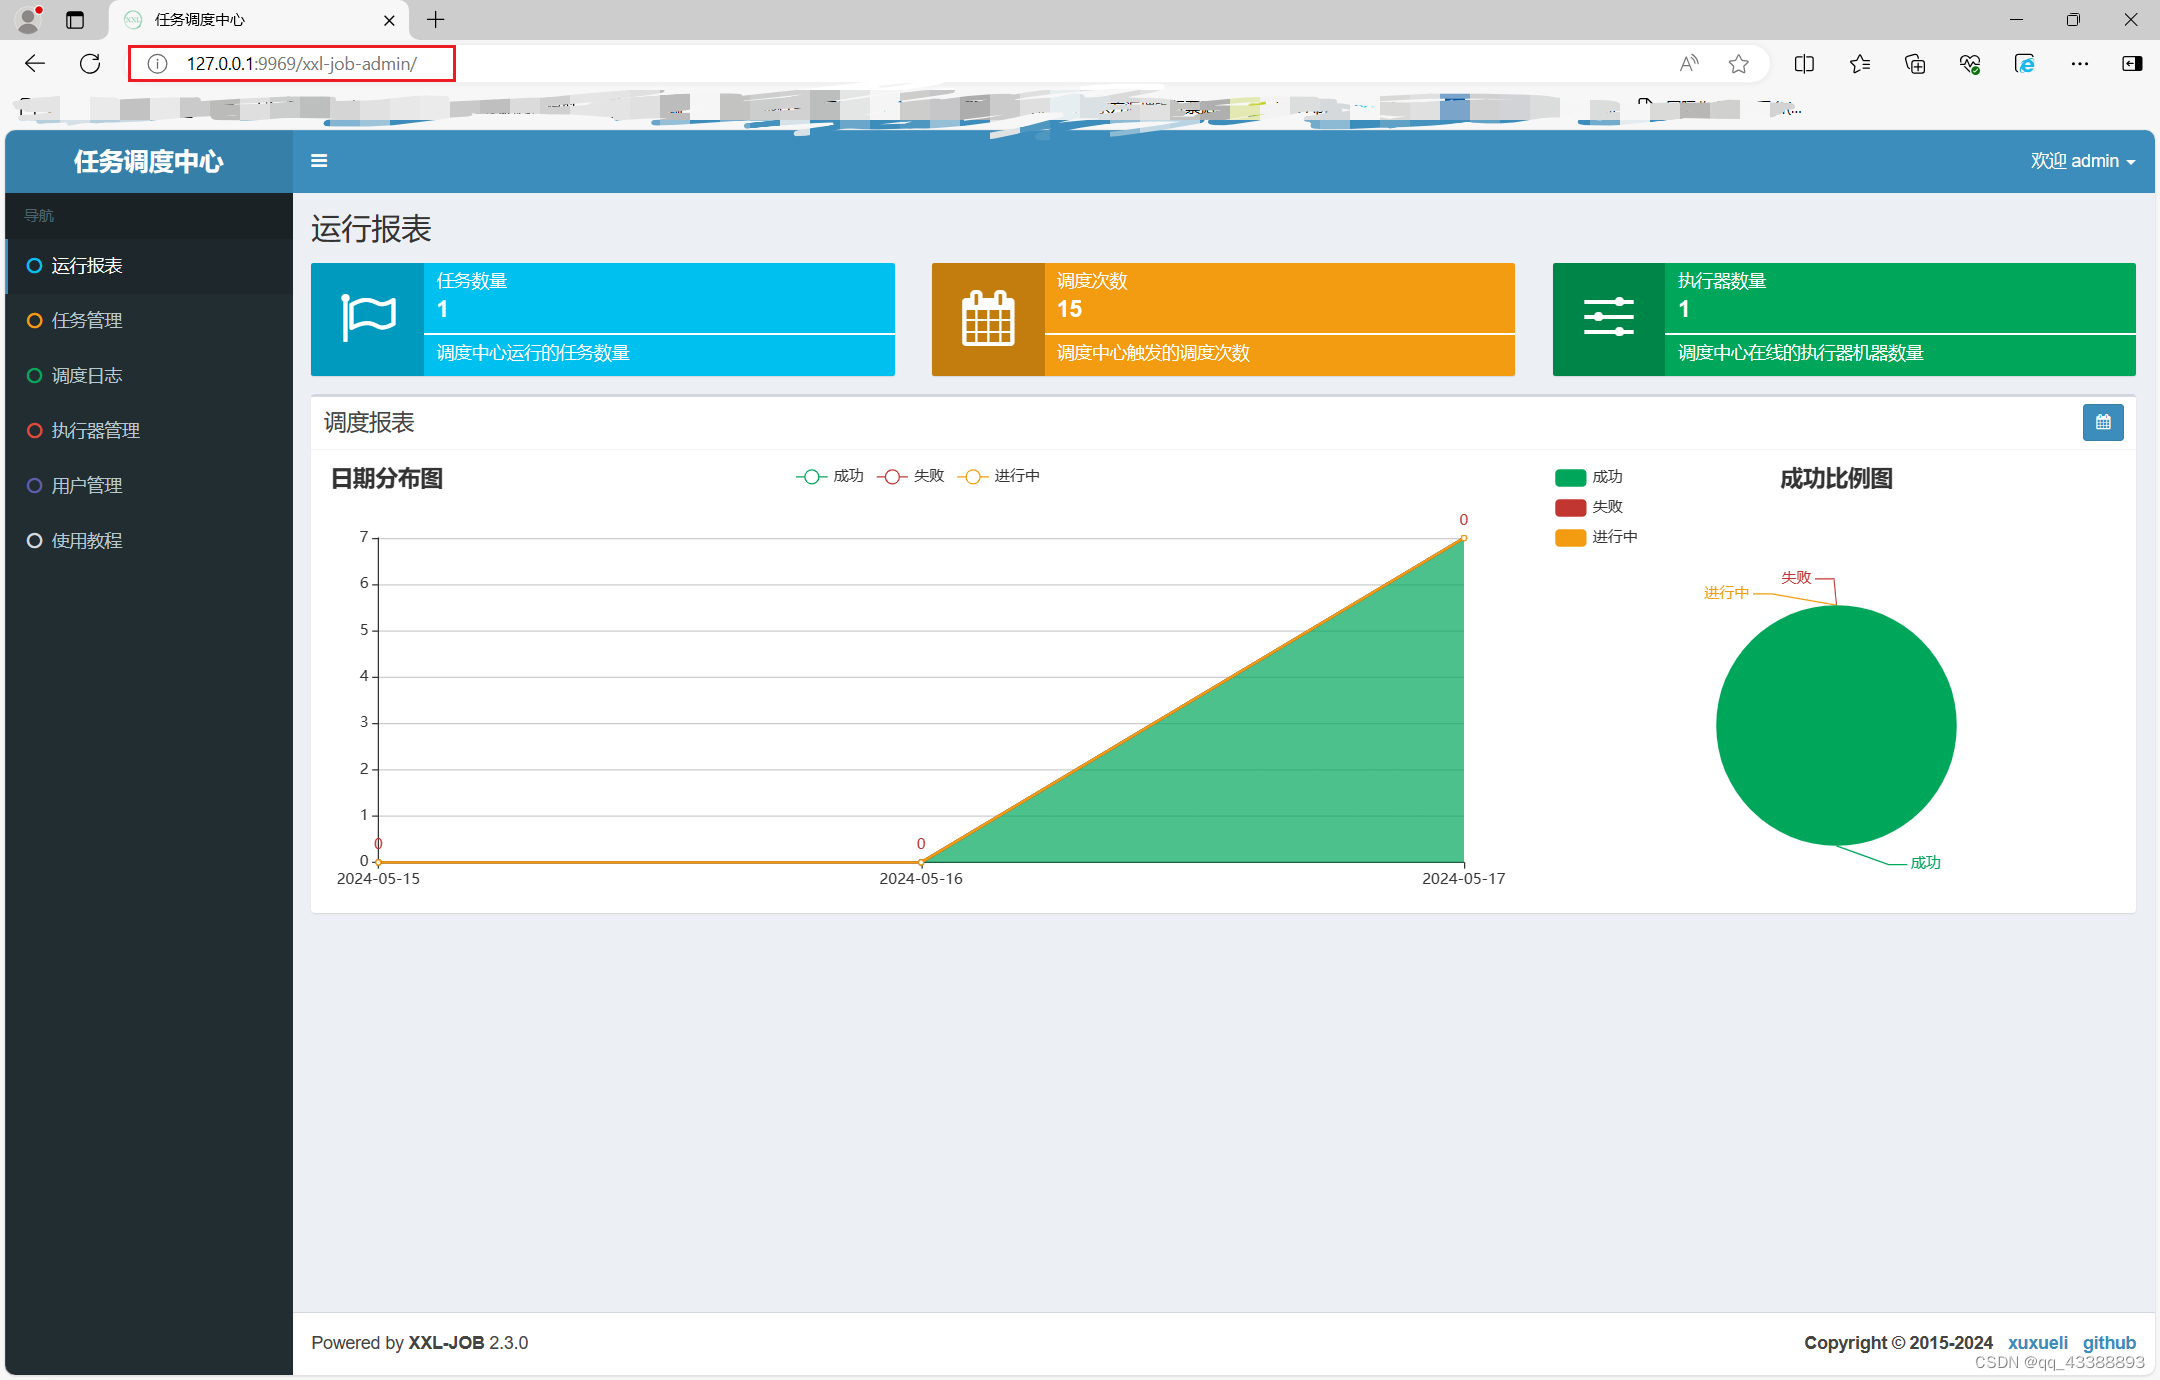Image resolution: width=2160 pixels, height=1380 pixels.
Task: Click the 2024-05-17 data point on chart
Action: point(1464,539)
